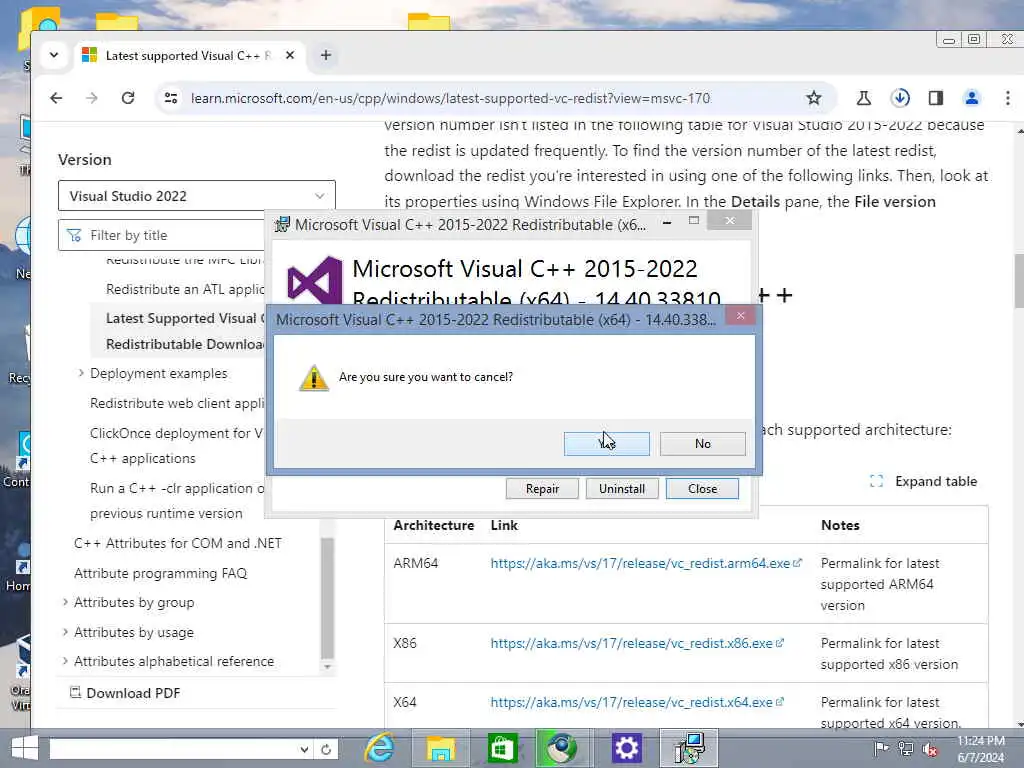The image size is (1024, 768).
Task: Open the tab search dropdown arrow
Action: click(x=54, y=56)
